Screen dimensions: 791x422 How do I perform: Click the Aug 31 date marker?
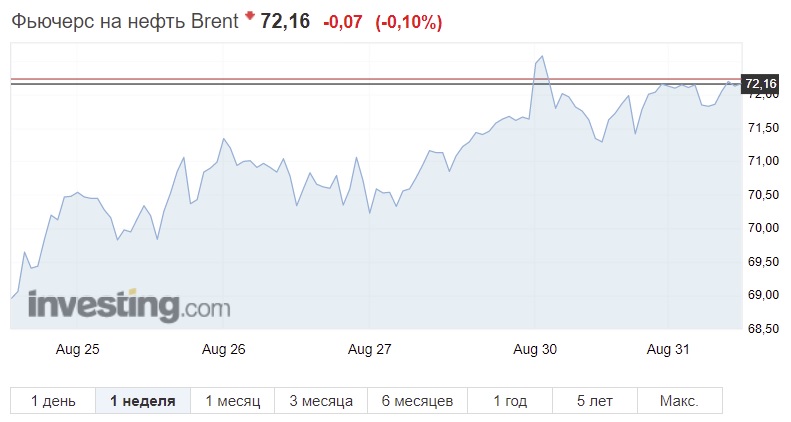click(x=668, y=349)
